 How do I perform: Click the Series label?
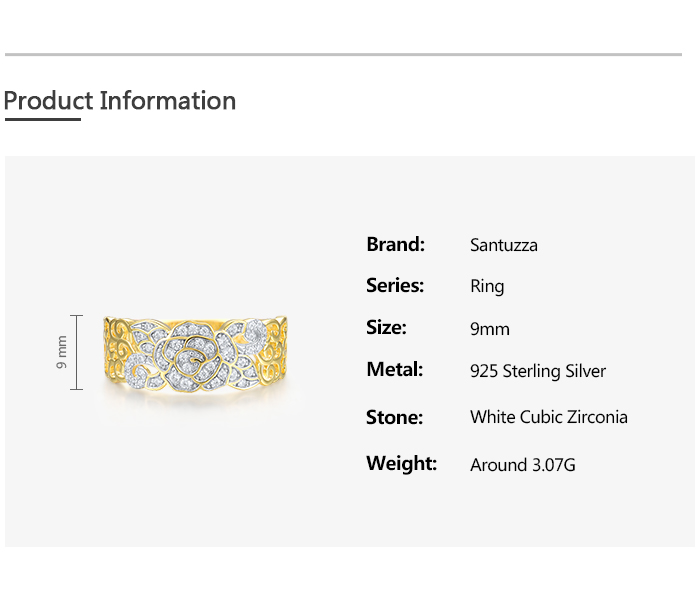395,286
